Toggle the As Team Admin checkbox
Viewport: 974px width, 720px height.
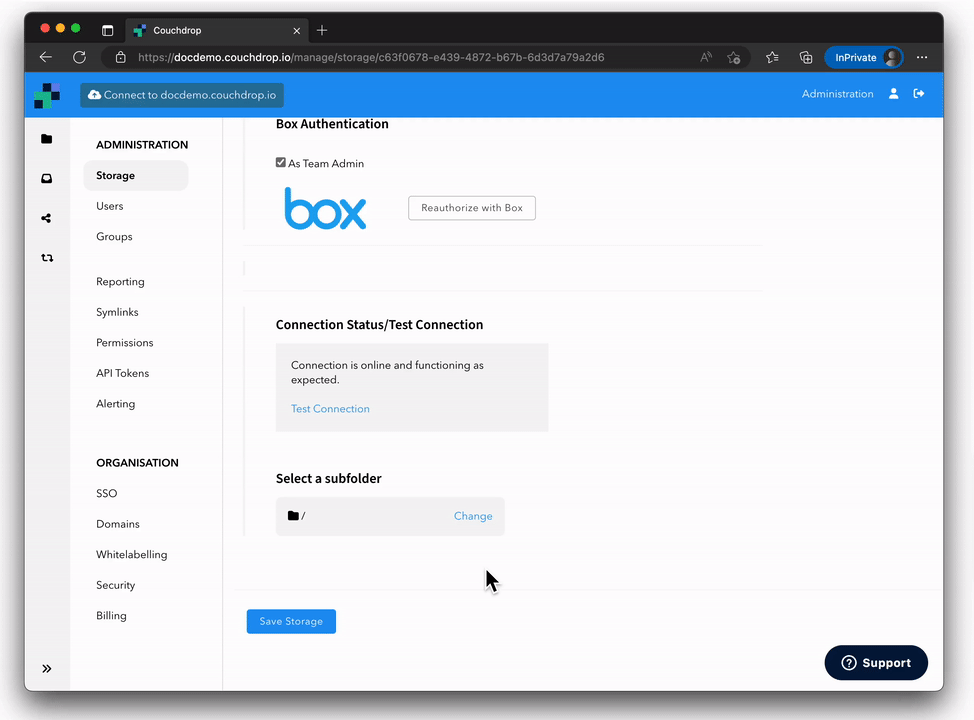click(281, 162)
